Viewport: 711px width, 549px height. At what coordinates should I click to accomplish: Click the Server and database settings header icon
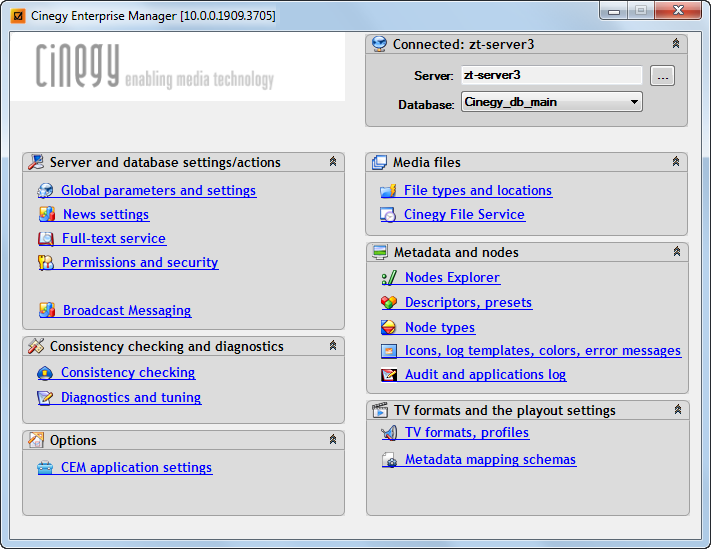(36, 162)
